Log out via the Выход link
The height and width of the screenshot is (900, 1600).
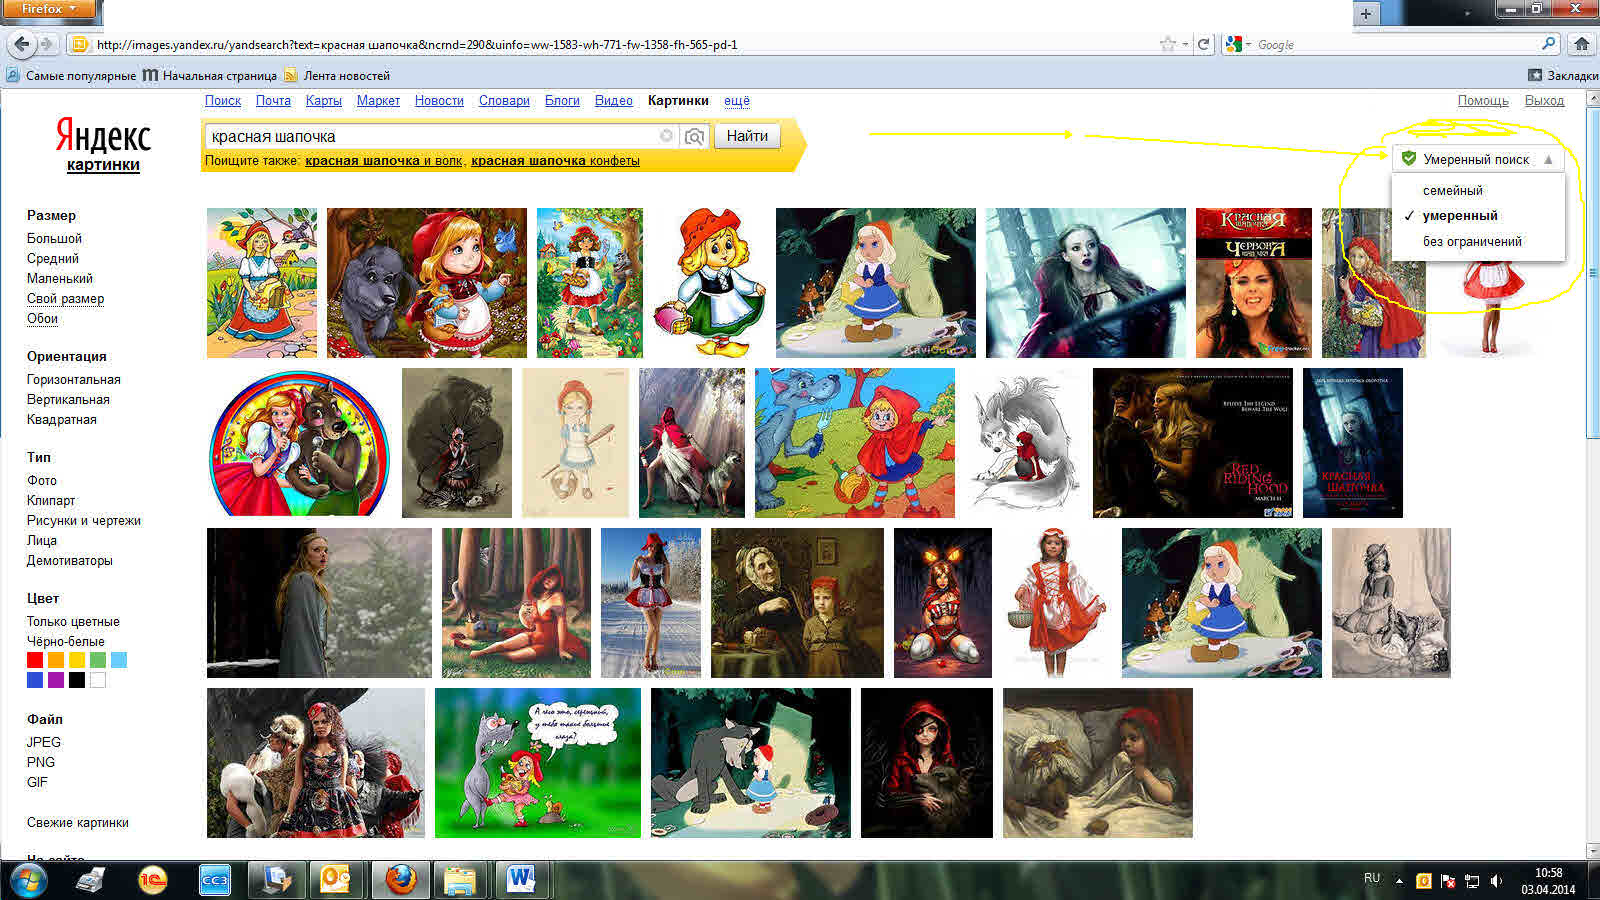click(x=1544, y=100)
